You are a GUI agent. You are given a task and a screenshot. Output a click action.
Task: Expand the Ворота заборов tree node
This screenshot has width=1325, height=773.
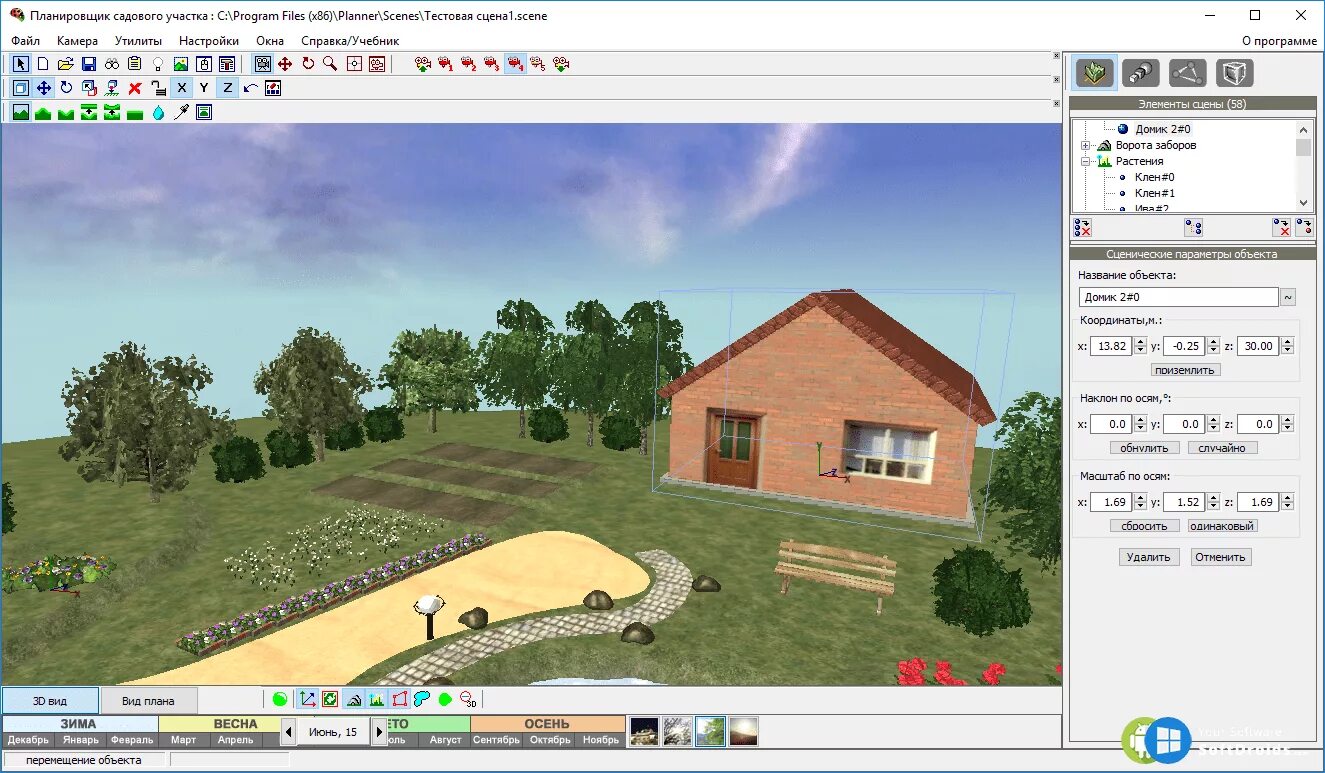1086,146
